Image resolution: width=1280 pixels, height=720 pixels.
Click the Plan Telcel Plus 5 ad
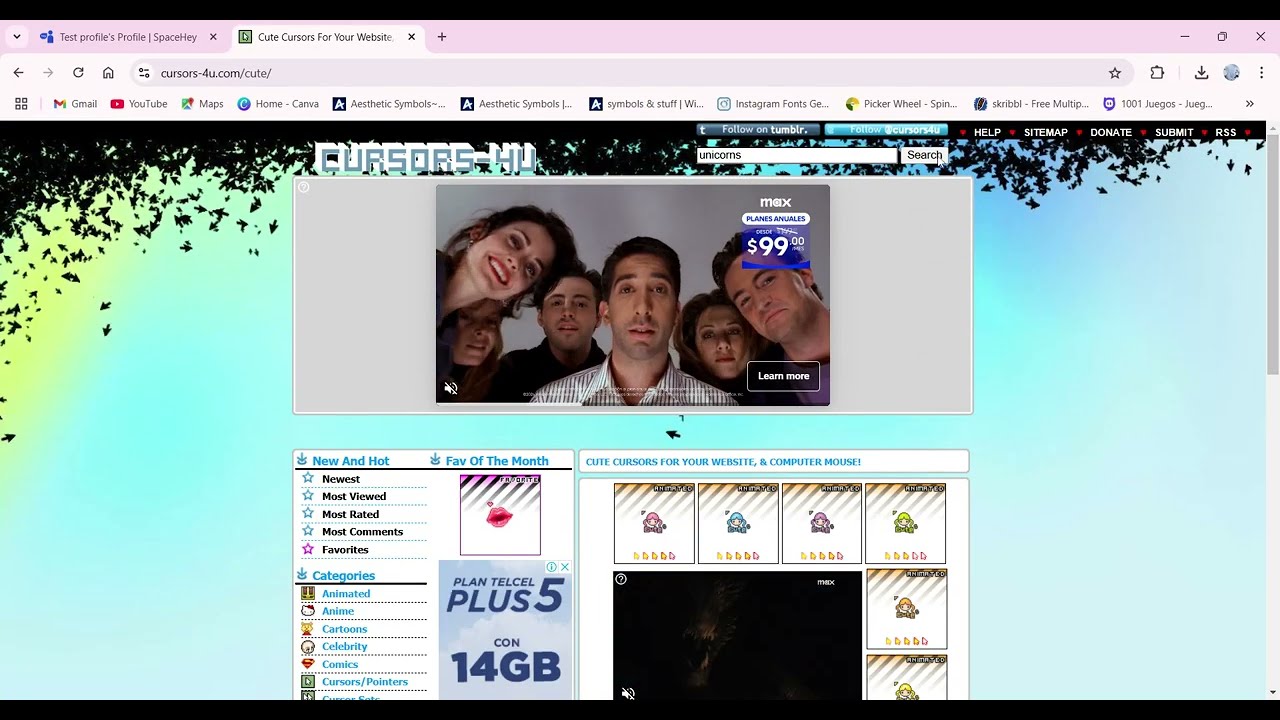tap(505, 630)
